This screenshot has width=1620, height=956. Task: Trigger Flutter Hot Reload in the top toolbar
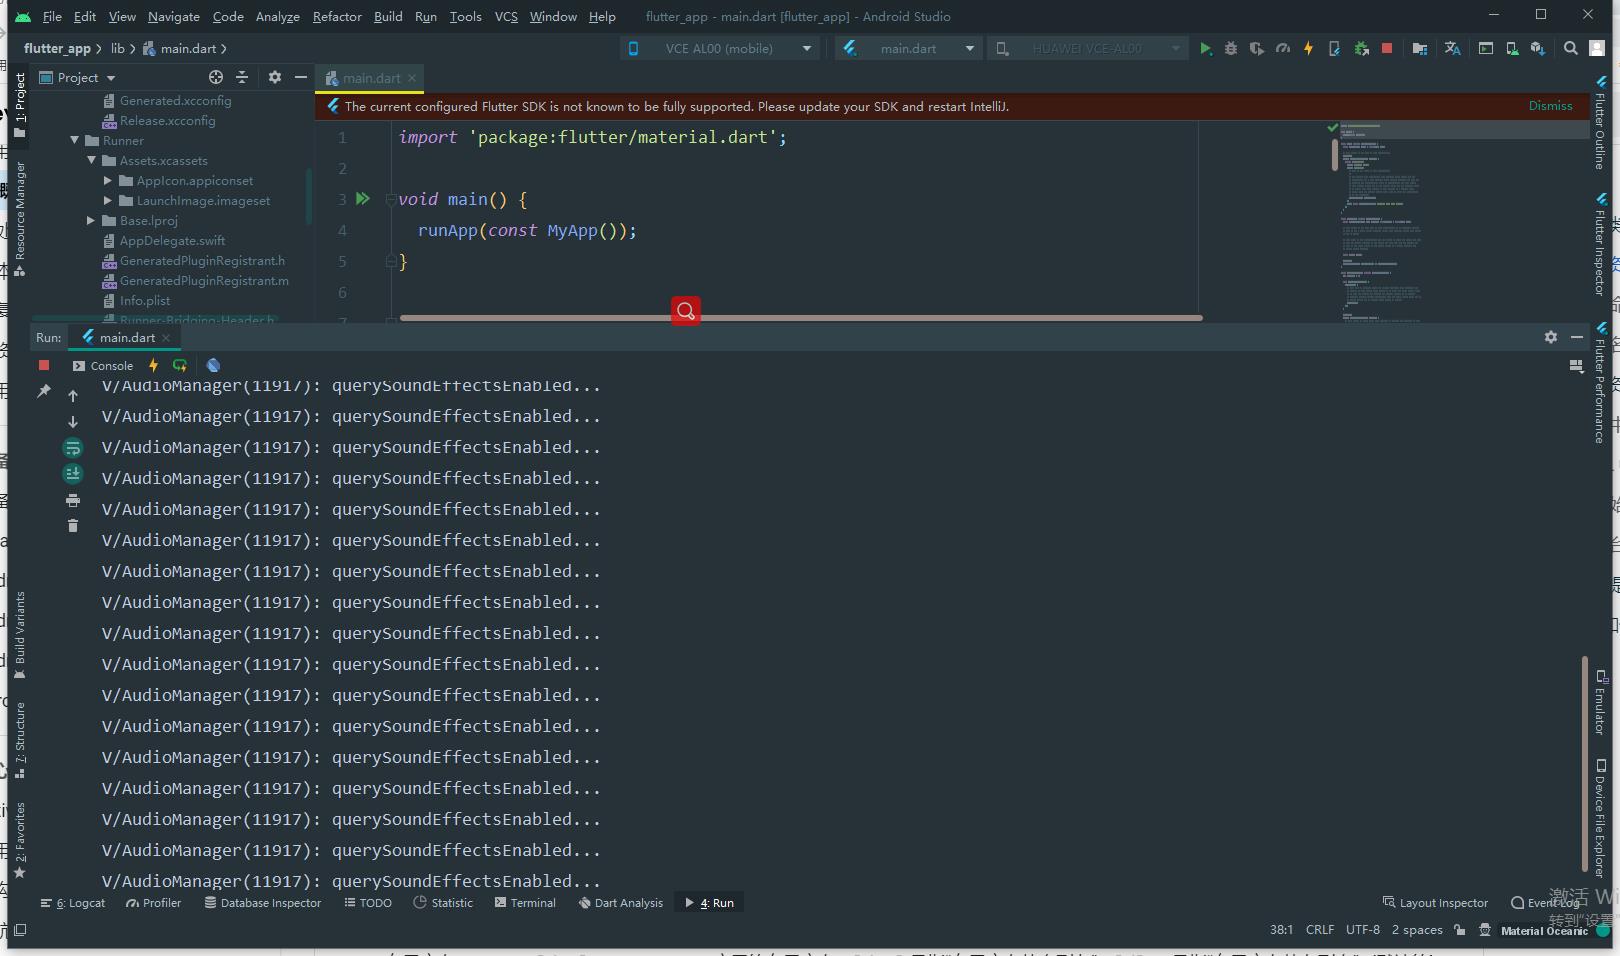pyautogui.click(x=1308, y=48)
